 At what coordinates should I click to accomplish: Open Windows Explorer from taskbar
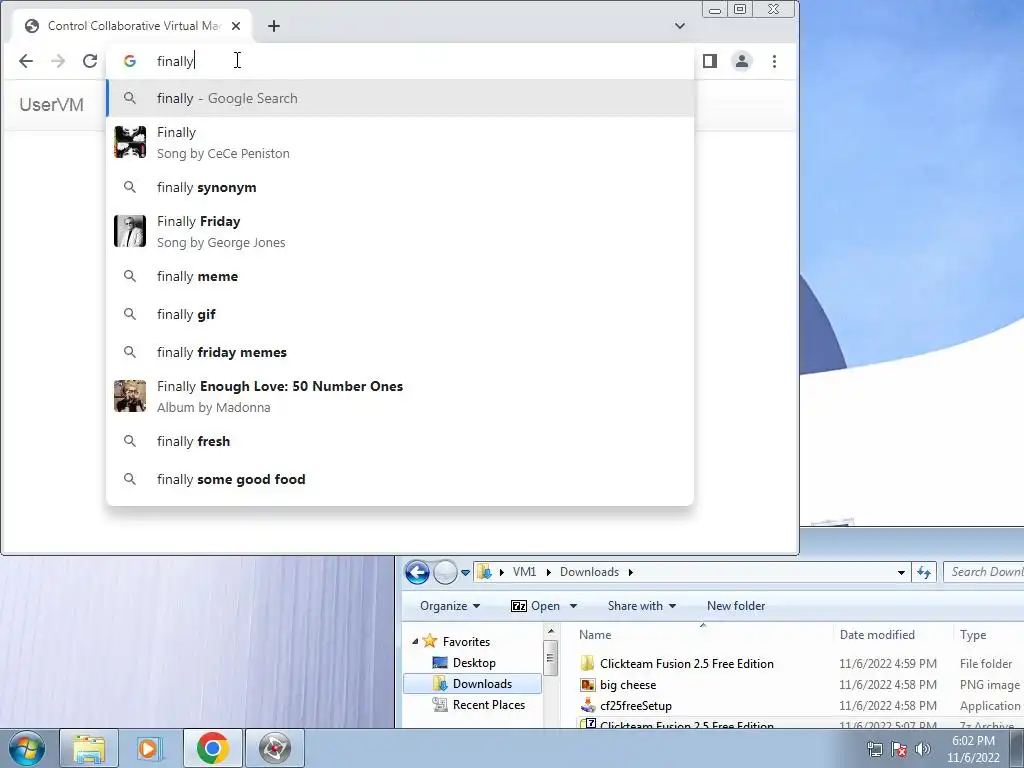pyautogui.click(x=89, y=748)
